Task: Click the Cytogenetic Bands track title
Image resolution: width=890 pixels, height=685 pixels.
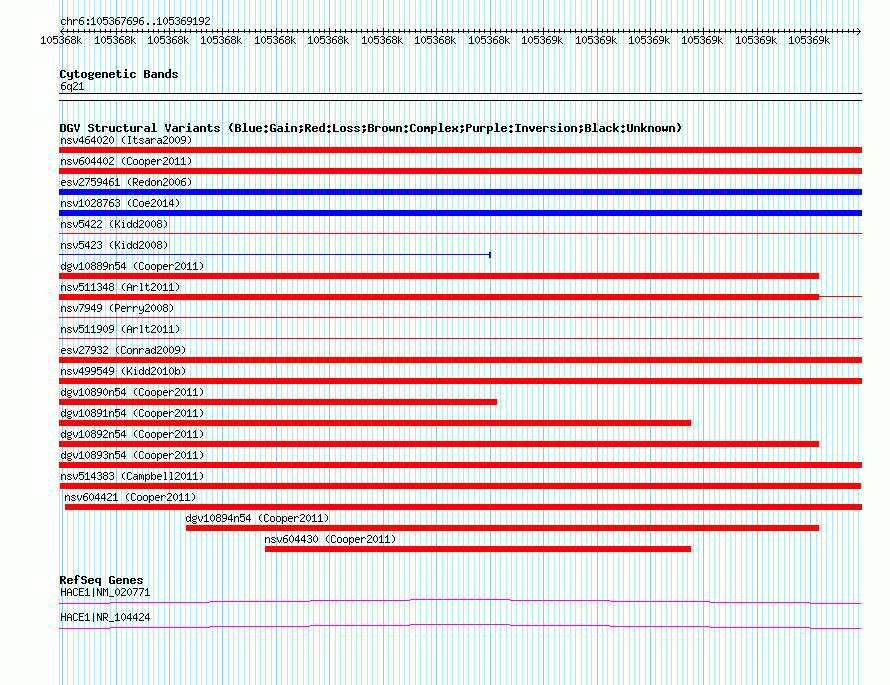Action: pyautogui.click(x=119, y=74)
